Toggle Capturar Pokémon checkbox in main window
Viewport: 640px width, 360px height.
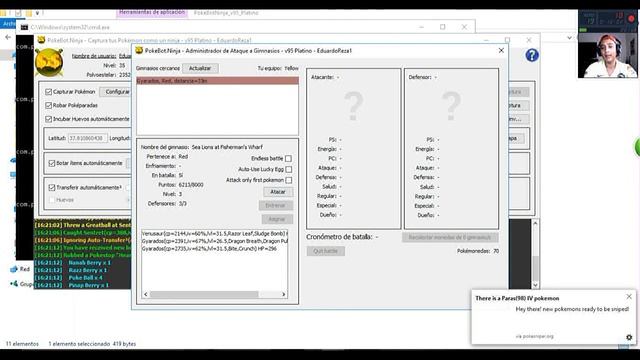(x=49, y=92)
